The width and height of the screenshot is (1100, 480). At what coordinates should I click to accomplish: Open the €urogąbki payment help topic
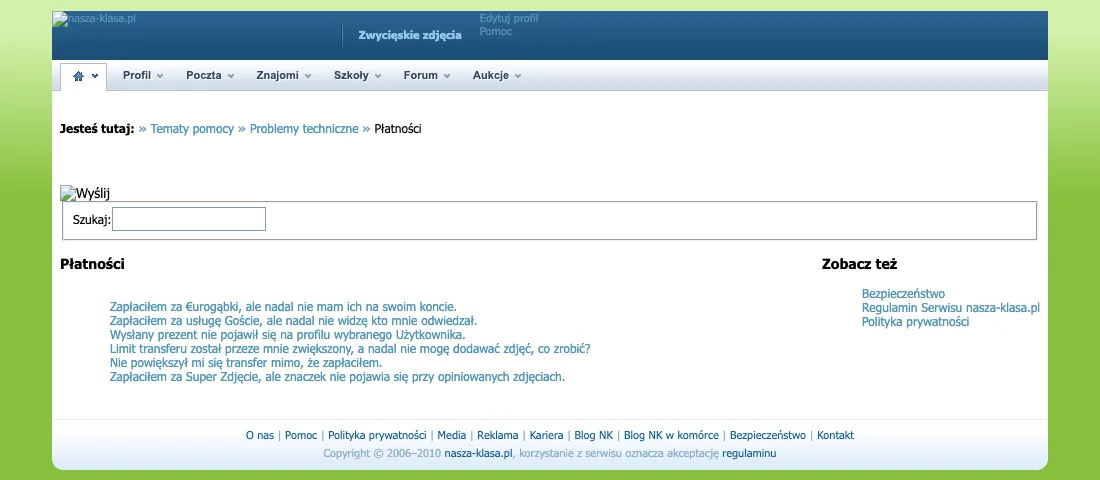(283, 307)
